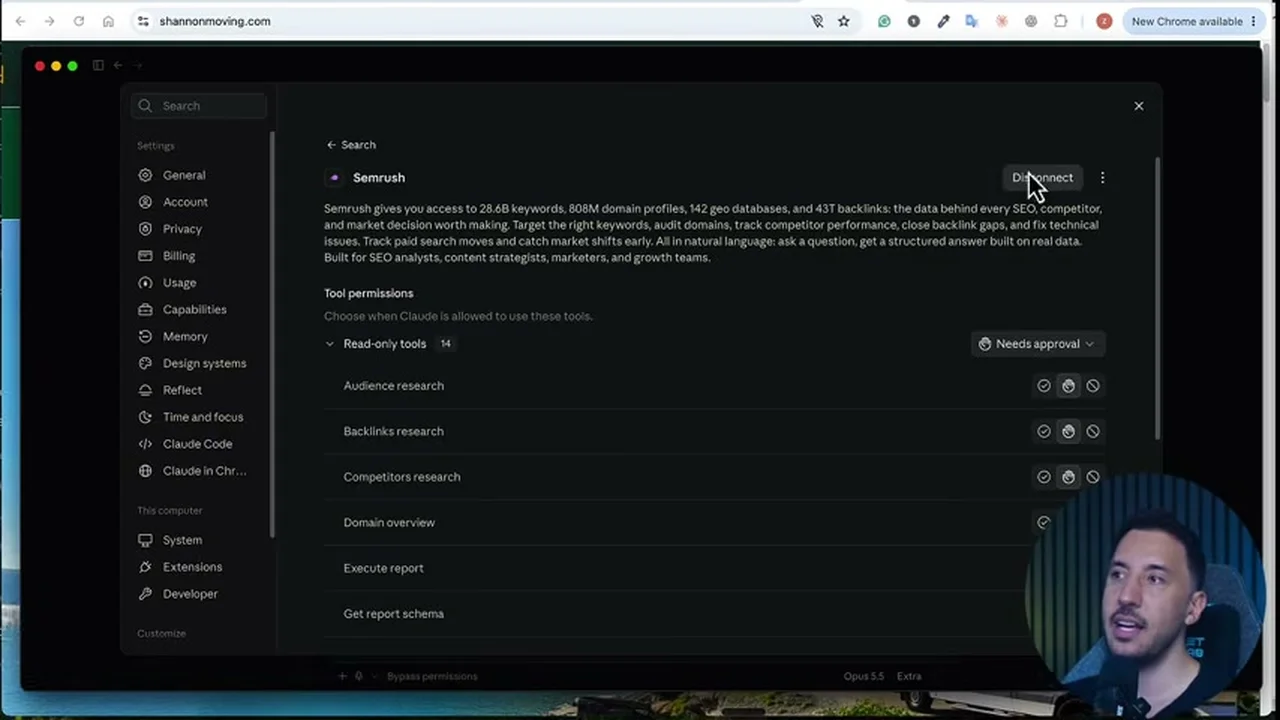This screenshot has width=1280, height=720.
Task: Click the Usage gauge icon
Action: pos(145,283)
